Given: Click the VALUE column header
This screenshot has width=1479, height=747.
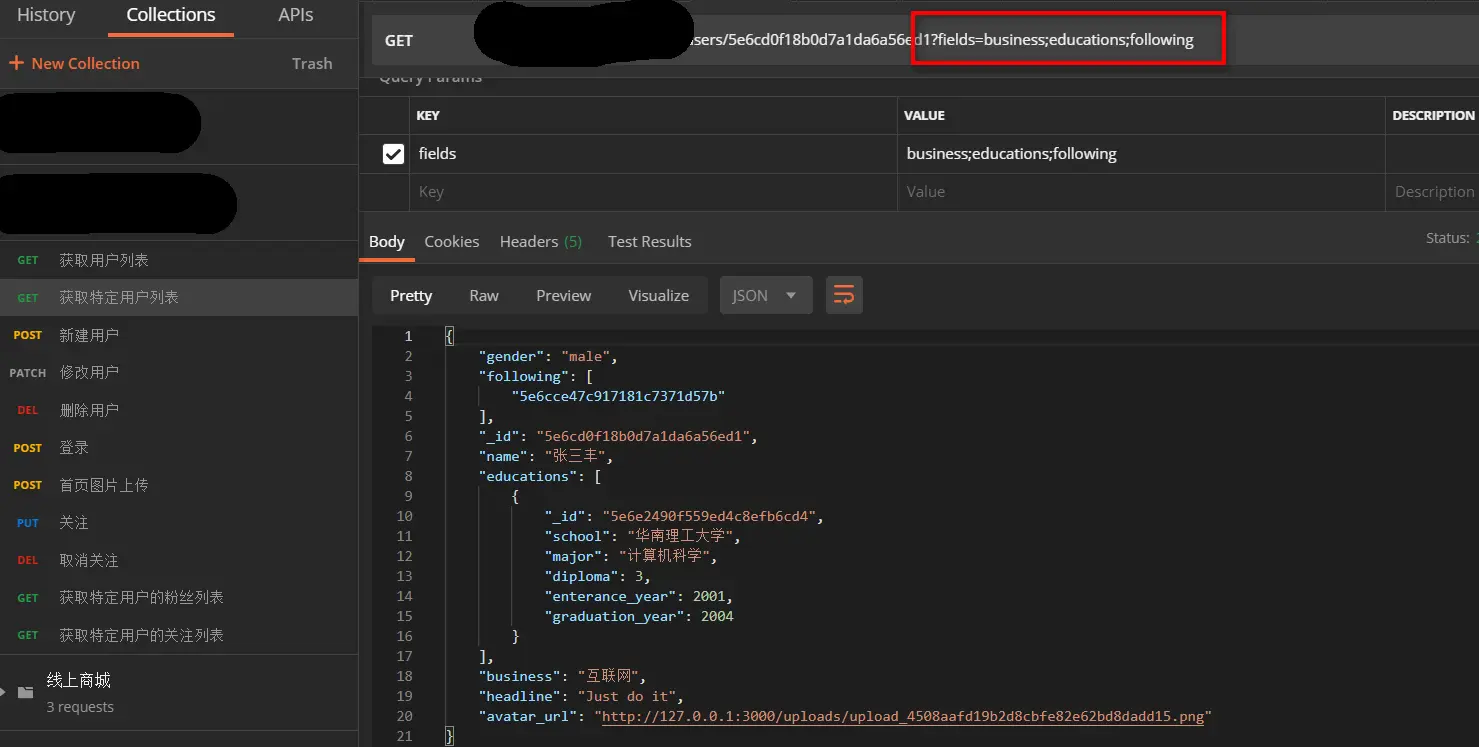Looking at the screenshot, I should 925,116.
